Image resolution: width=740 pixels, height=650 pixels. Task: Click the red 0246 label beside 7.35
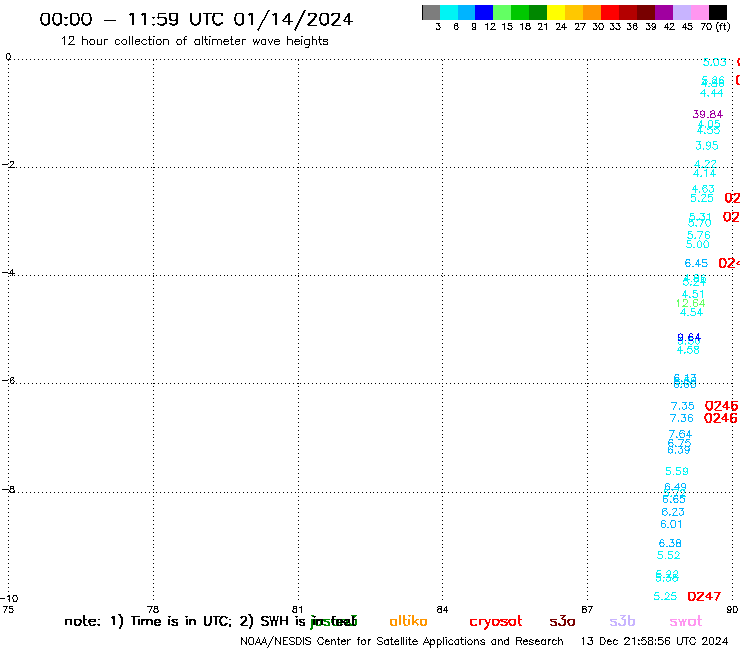pyautogui.click(x=721, y=406)
